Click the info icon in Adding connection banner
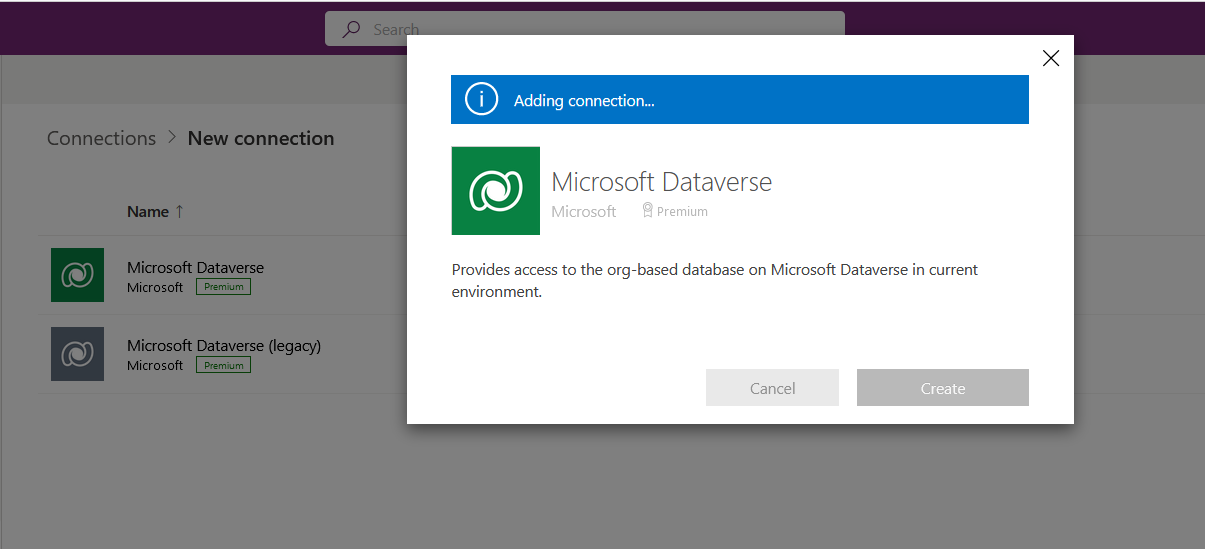This screenshot has width=1205, height=549. pyautogui.click(x=482, y=100)
